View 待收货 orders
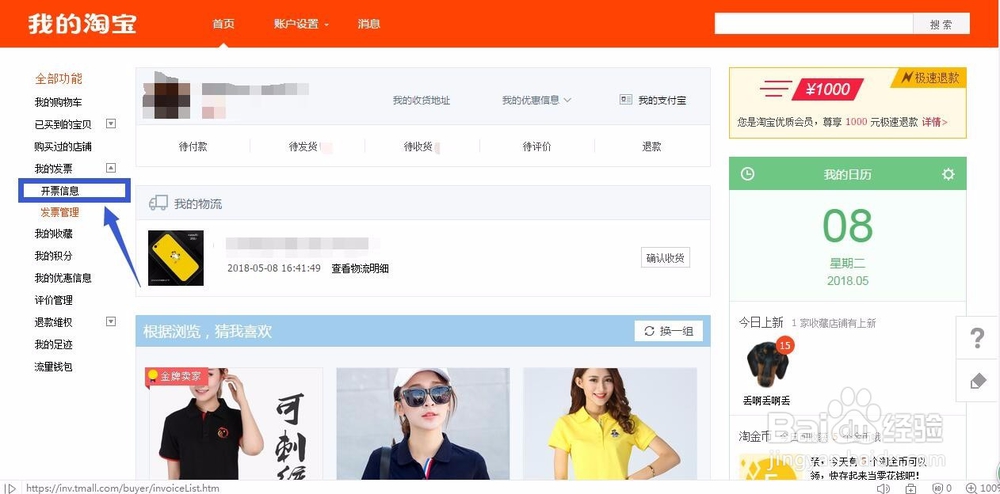1000x494 pixels. coord(418,147)
